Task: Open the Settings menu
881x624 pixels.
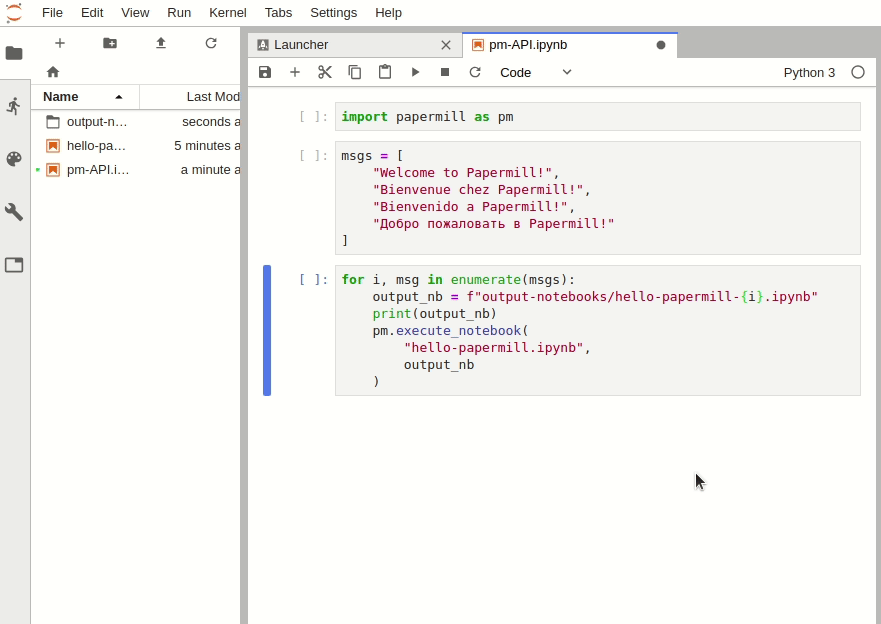Action: pos(334,12)
